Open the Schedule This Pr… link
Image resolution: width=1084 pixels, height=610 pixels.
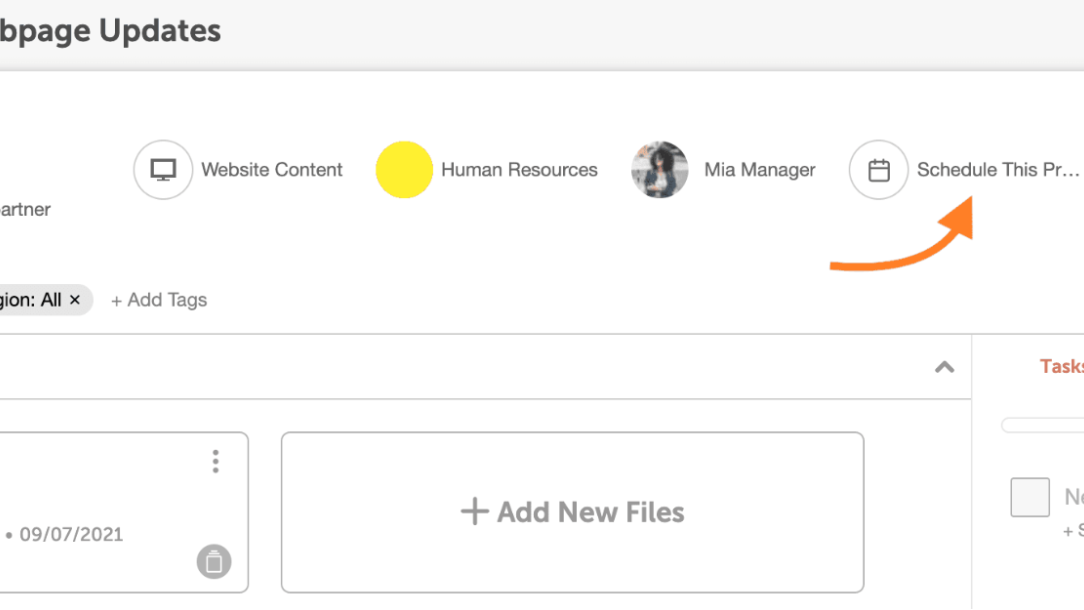click(998, 169)
